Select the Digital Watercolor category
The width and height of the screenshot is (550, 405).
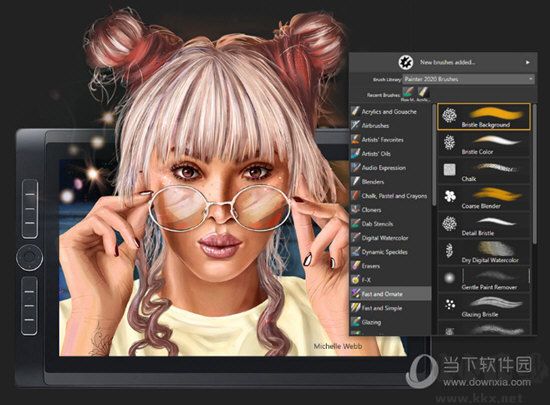(390, 238)
